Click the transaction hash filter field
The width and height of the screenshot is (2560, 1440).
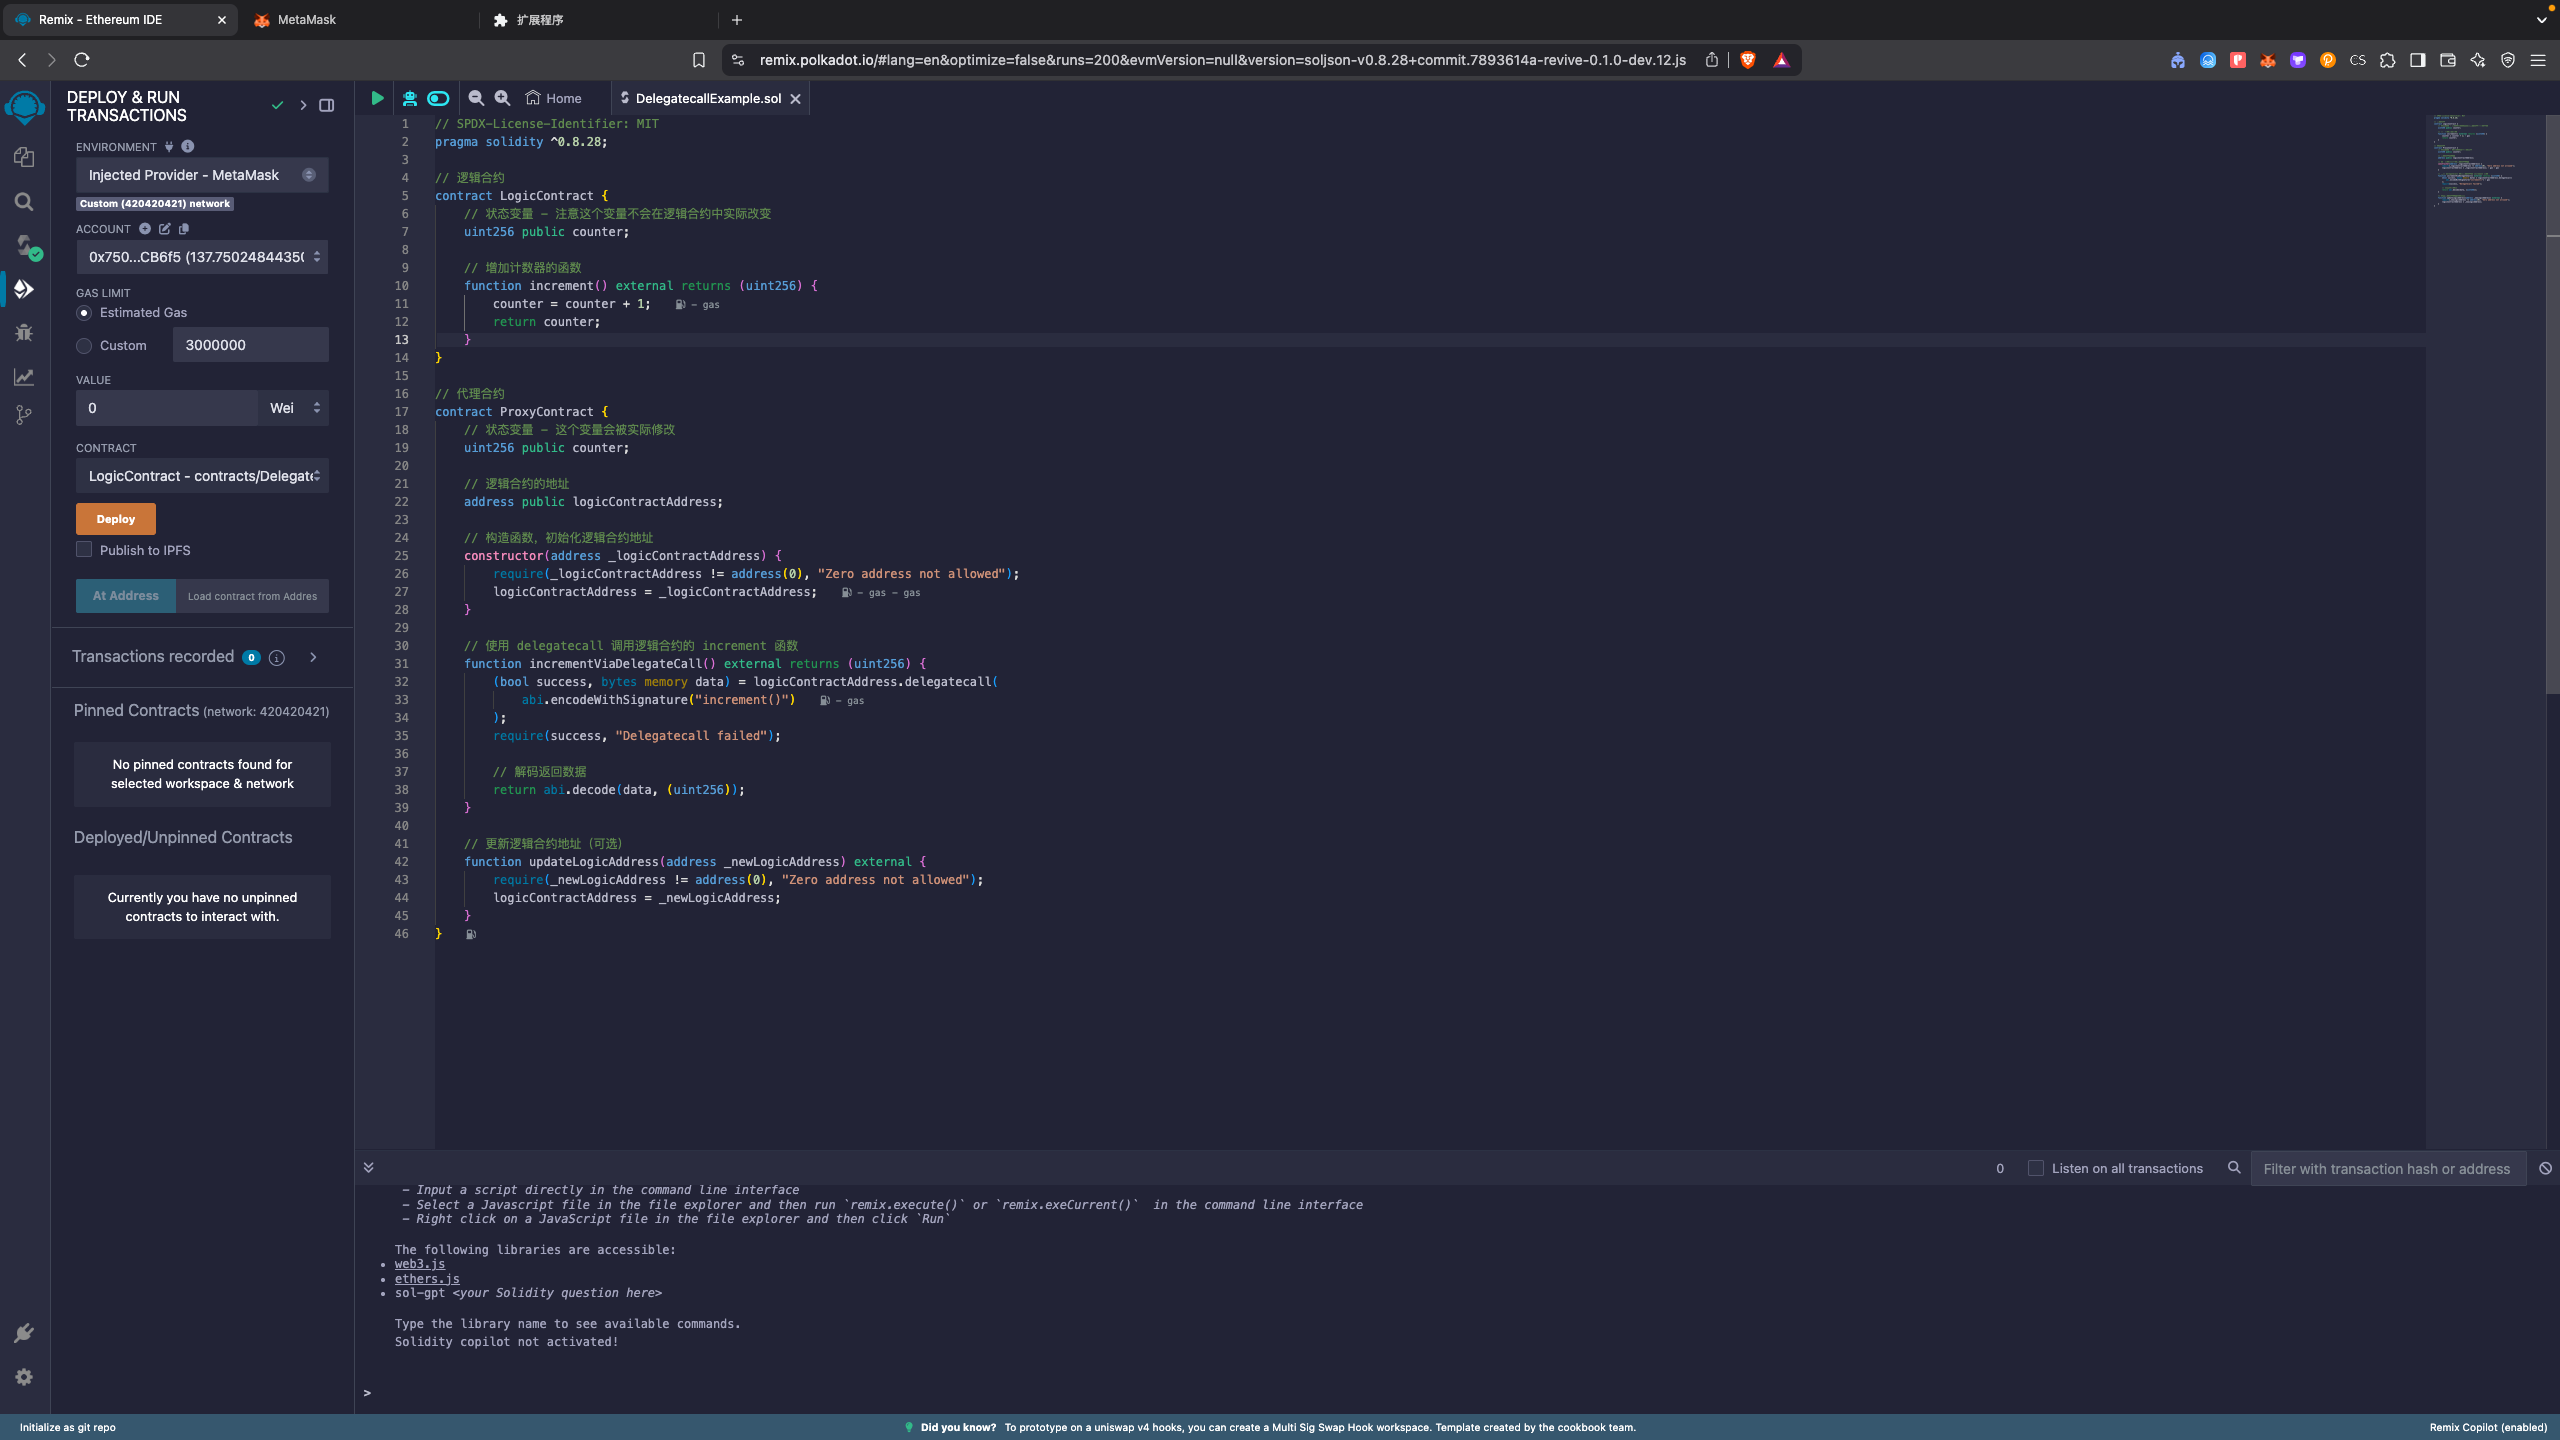tap(2388, 1168)
